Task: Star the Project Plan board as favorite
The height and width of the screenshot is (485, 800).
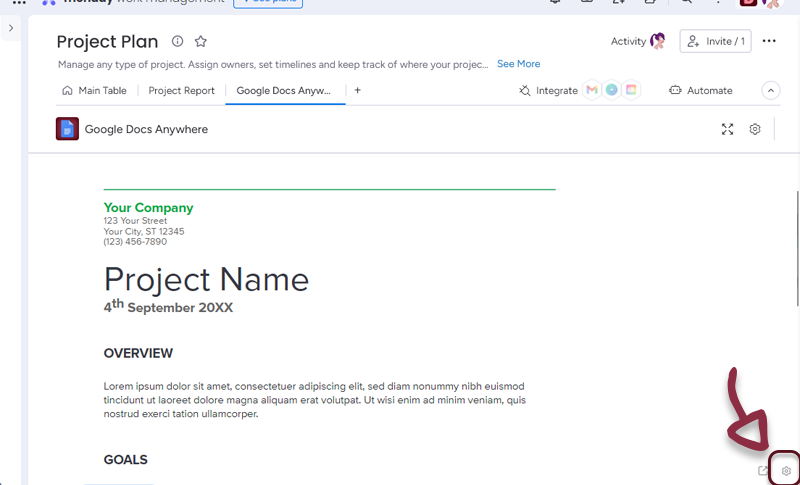Action: [201, 41]
